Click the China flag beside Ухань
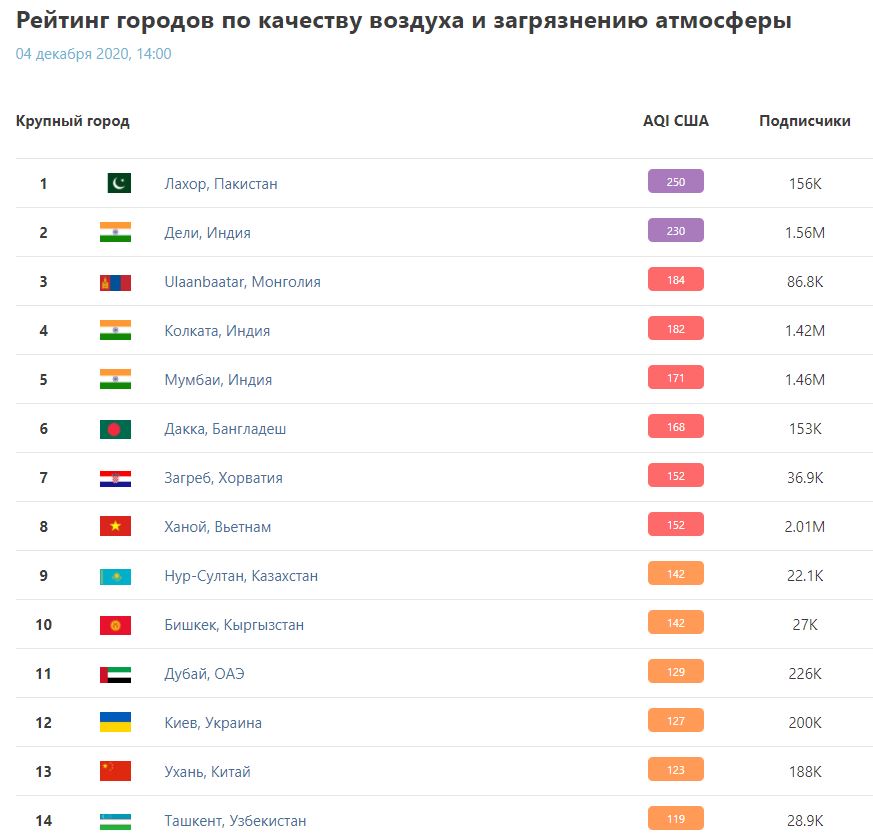 tap(115, 772)
